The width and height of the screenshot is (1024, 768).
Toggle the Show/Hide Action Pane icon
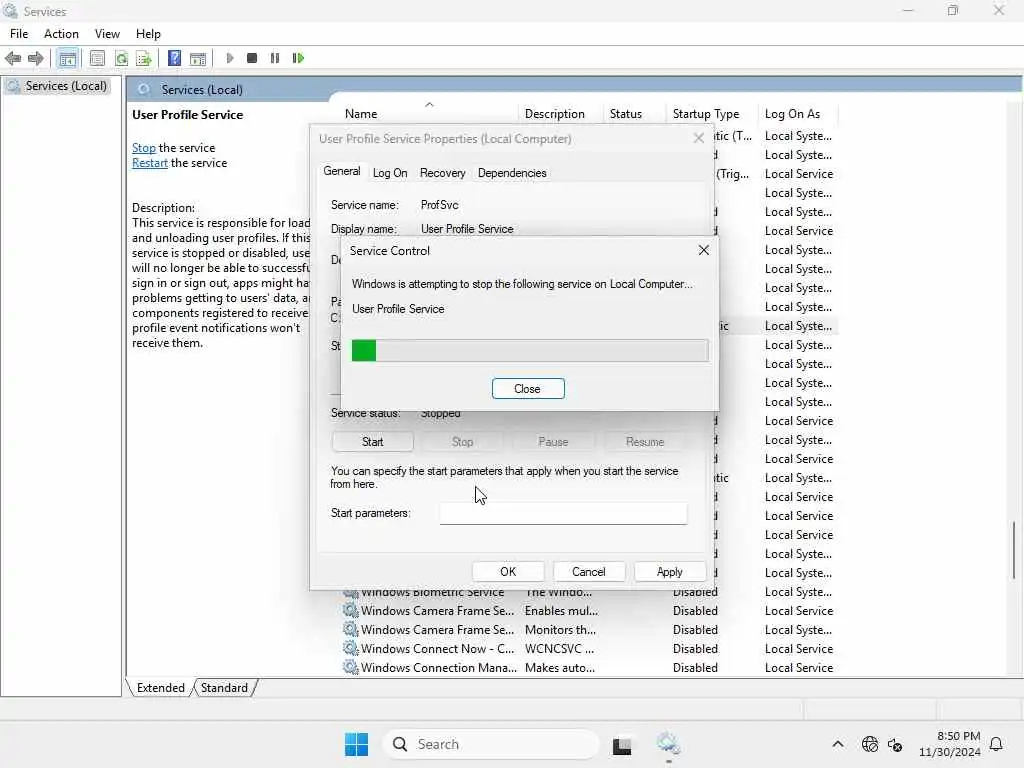(x=198, y=59)
